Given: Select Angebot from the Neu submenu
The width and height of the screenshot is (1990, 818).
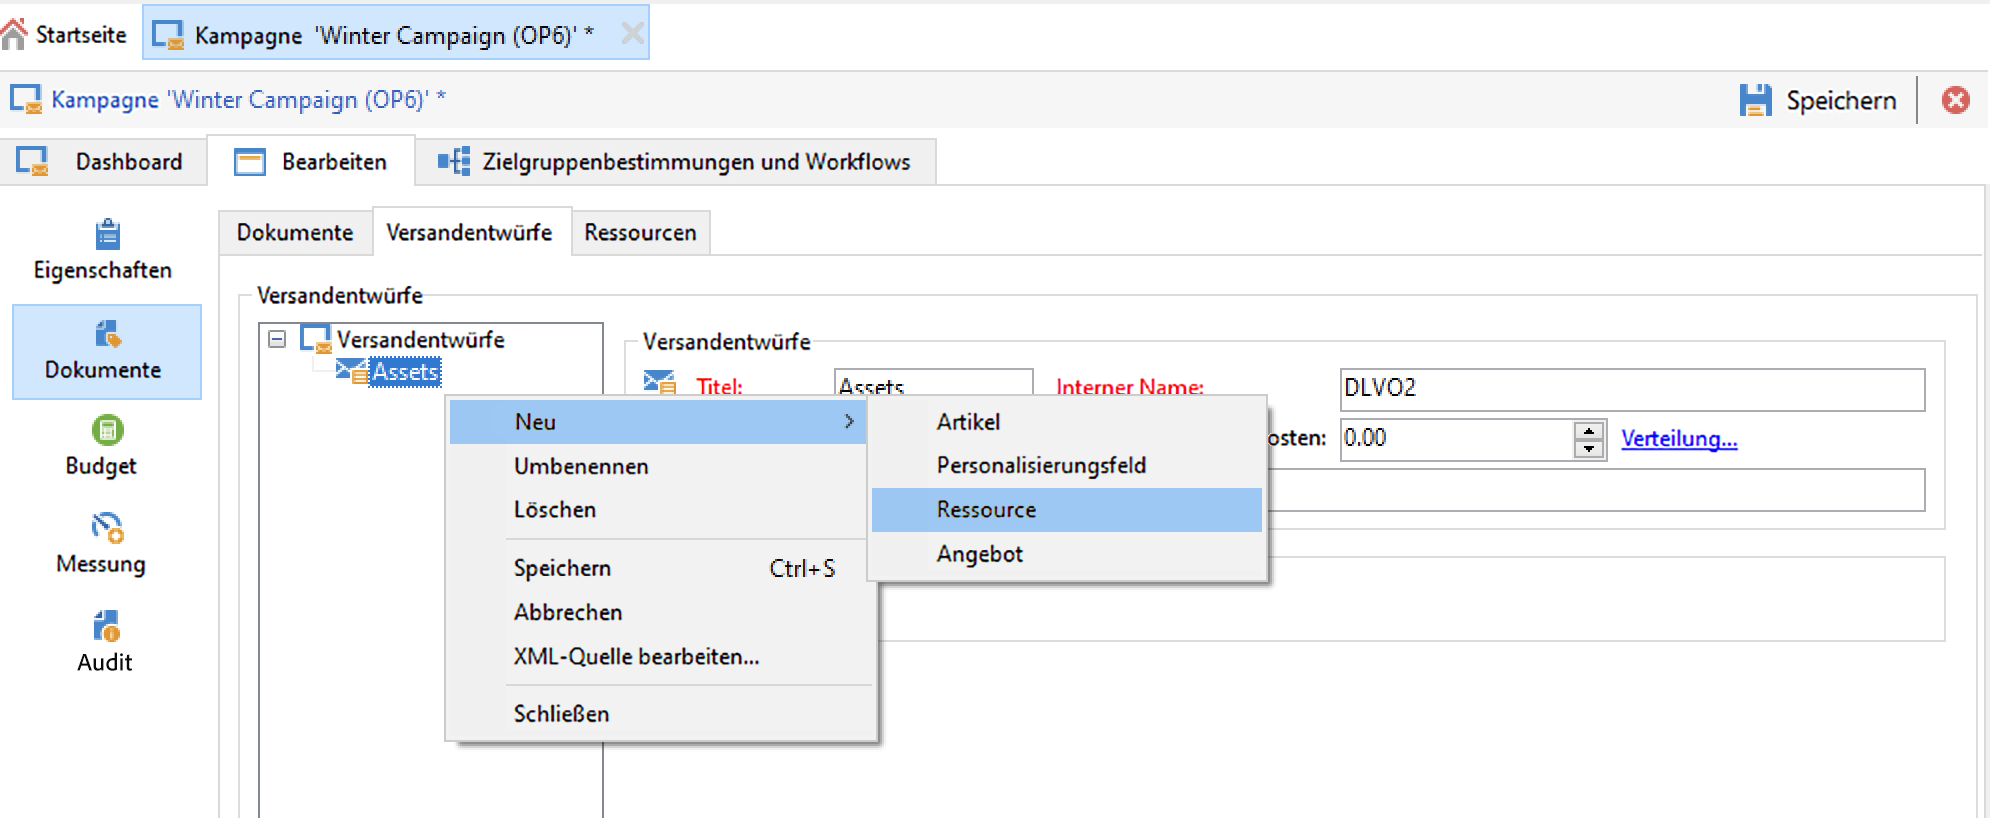Looking at the screenshot, I should [x=1067, y=553].
